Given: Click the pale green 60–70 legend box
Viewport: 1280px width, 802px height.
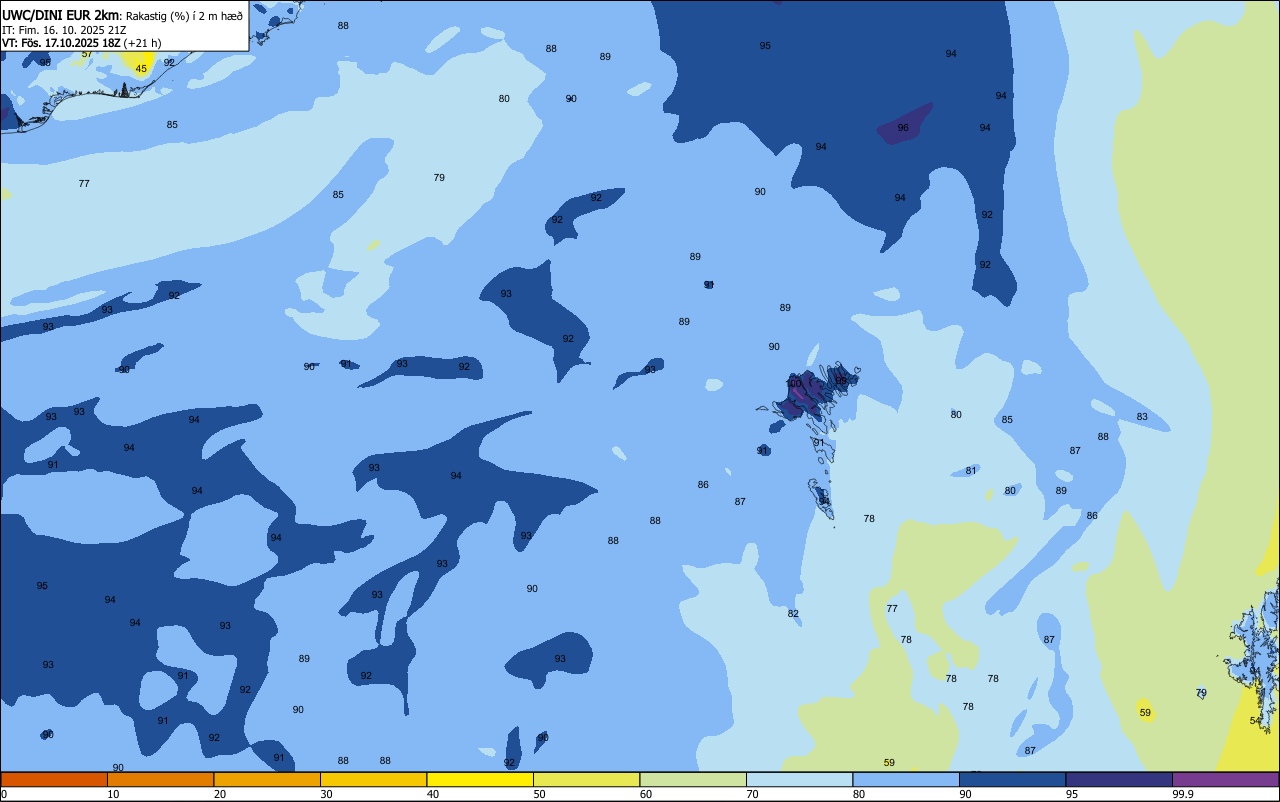Looking at the screenshot, I should [x=693, y=779].
